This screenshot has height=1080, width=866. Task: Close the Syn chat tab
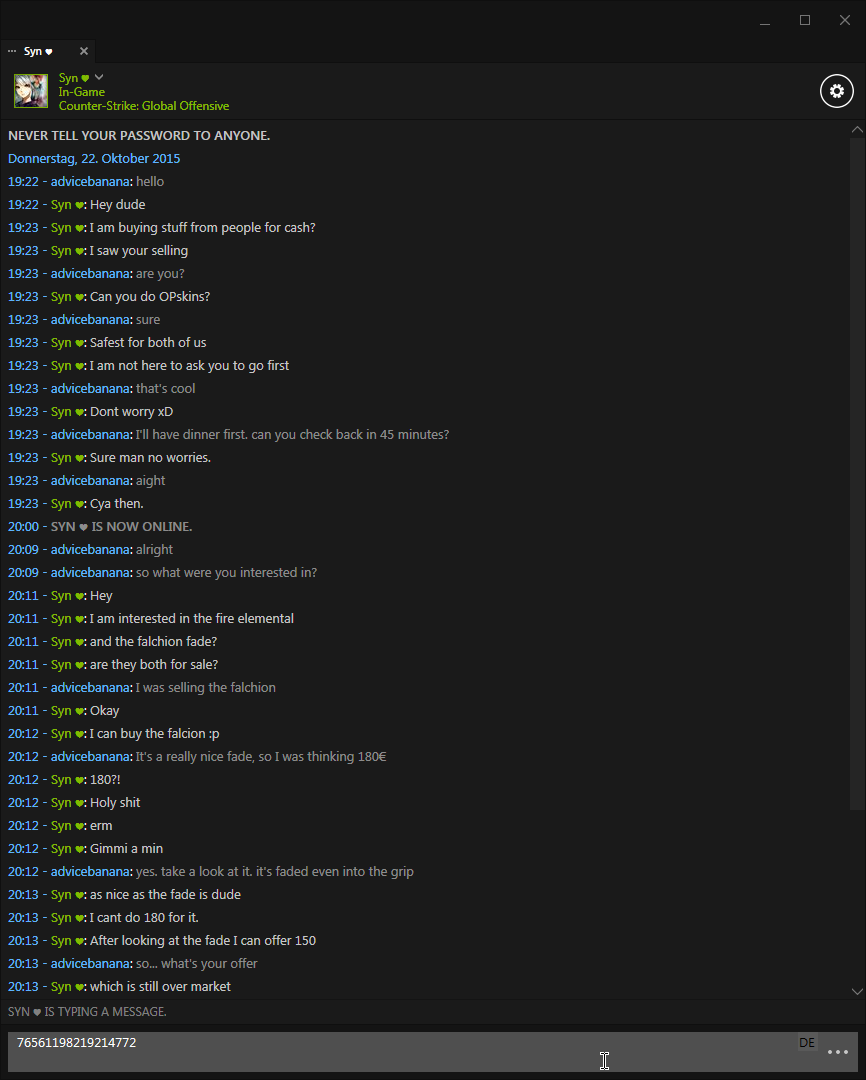coord(83,51)
